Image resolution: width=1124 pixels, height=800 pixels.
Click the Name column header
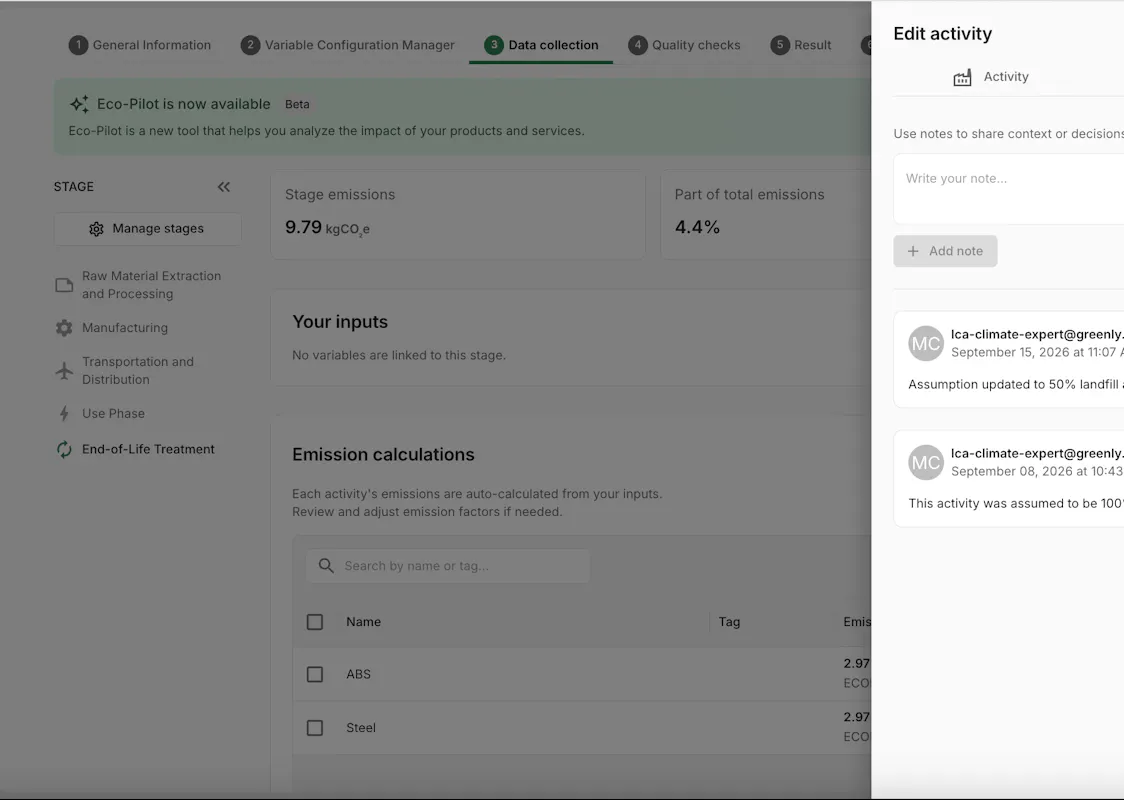click(x=363, y=622)
